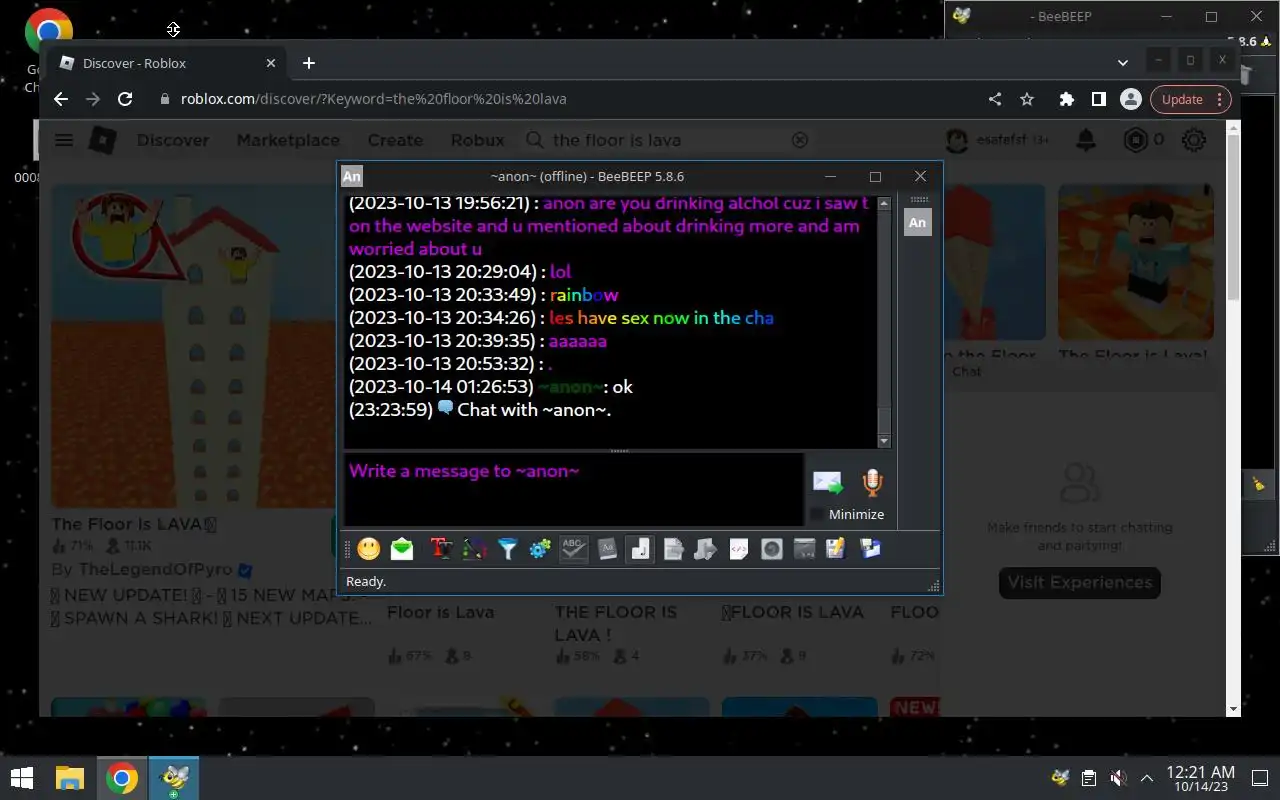Record a voice message with microphone icon
1280x800 pixels.
pos(872,483)
